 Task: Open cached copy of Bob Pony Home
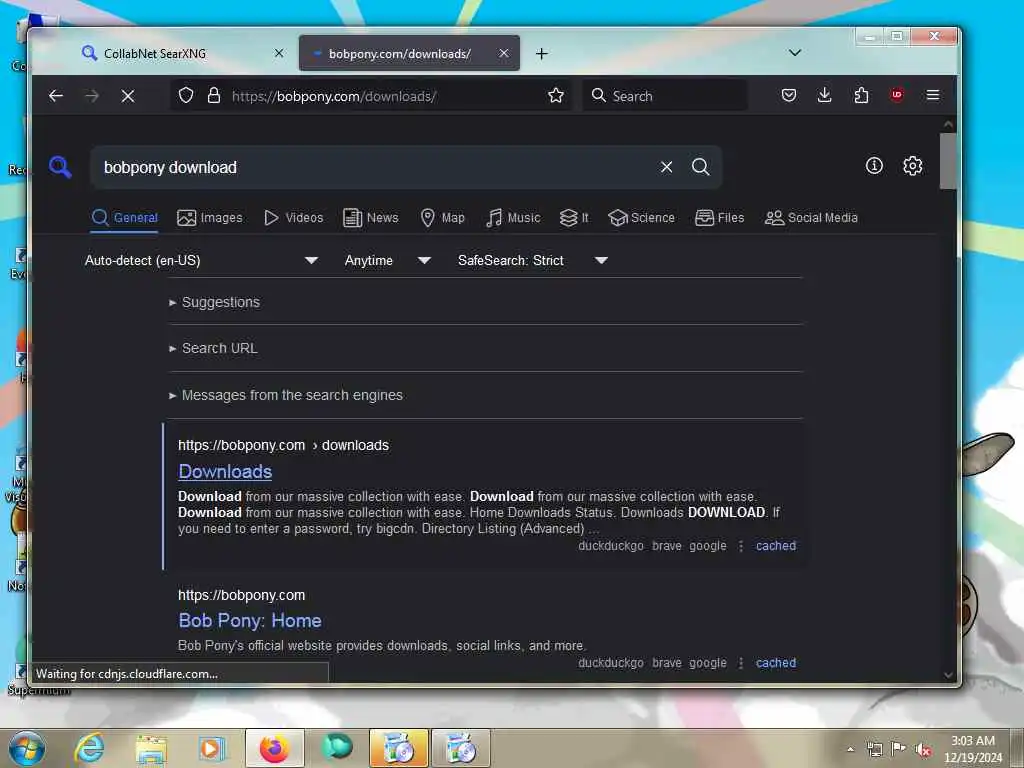[x=776, y=662]
